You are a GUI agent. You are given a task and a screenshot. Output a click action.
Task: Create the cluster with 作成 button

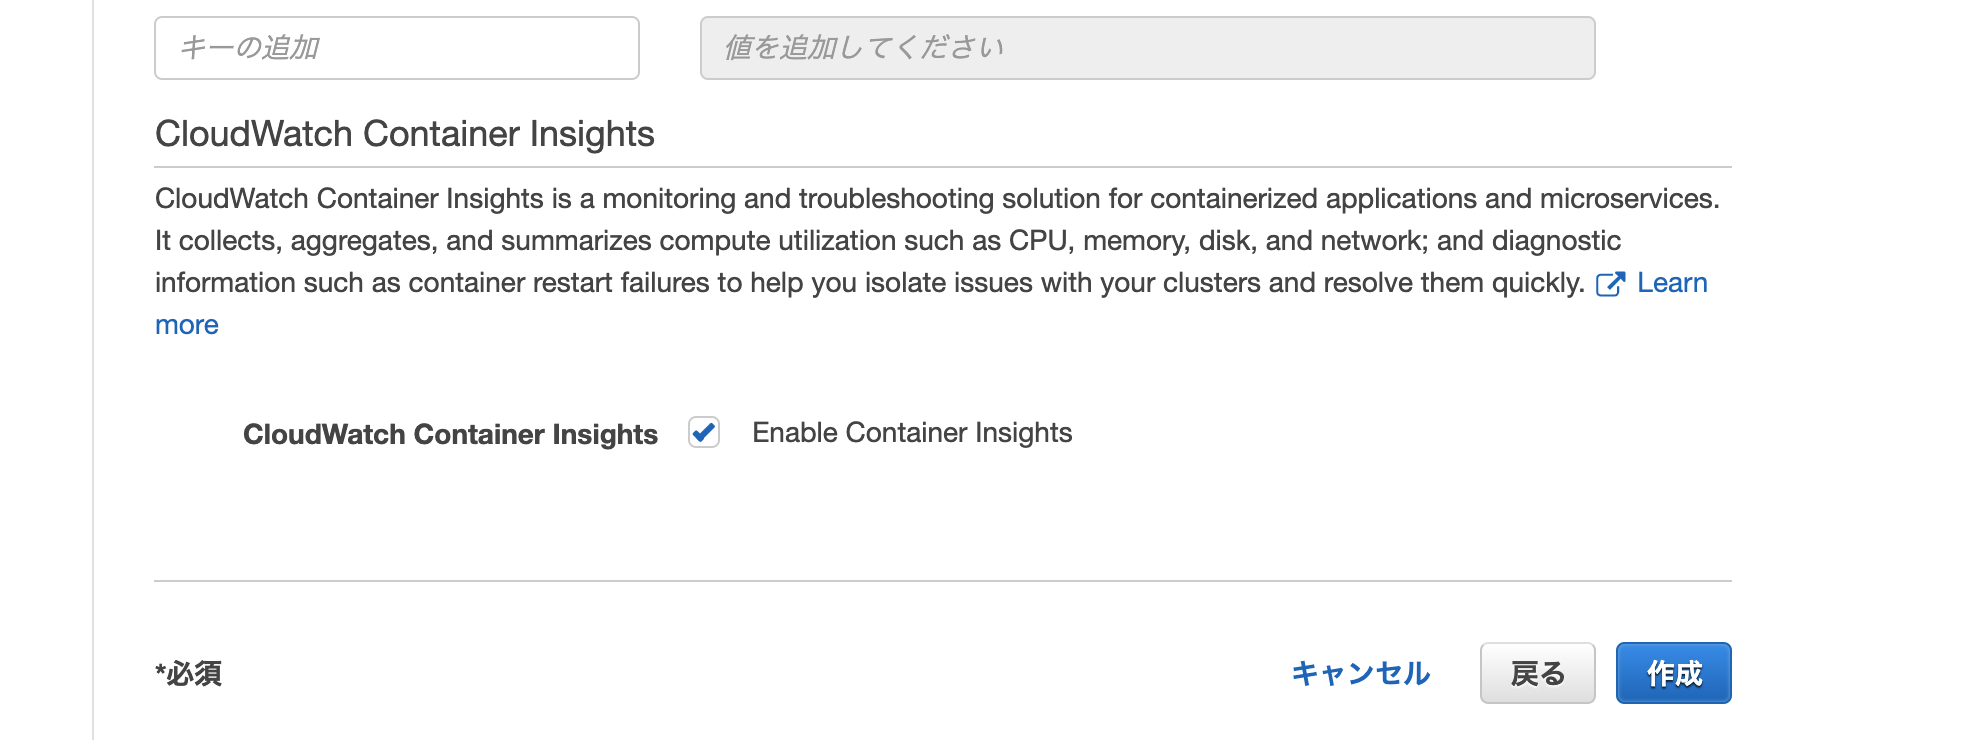(1673, 673)
